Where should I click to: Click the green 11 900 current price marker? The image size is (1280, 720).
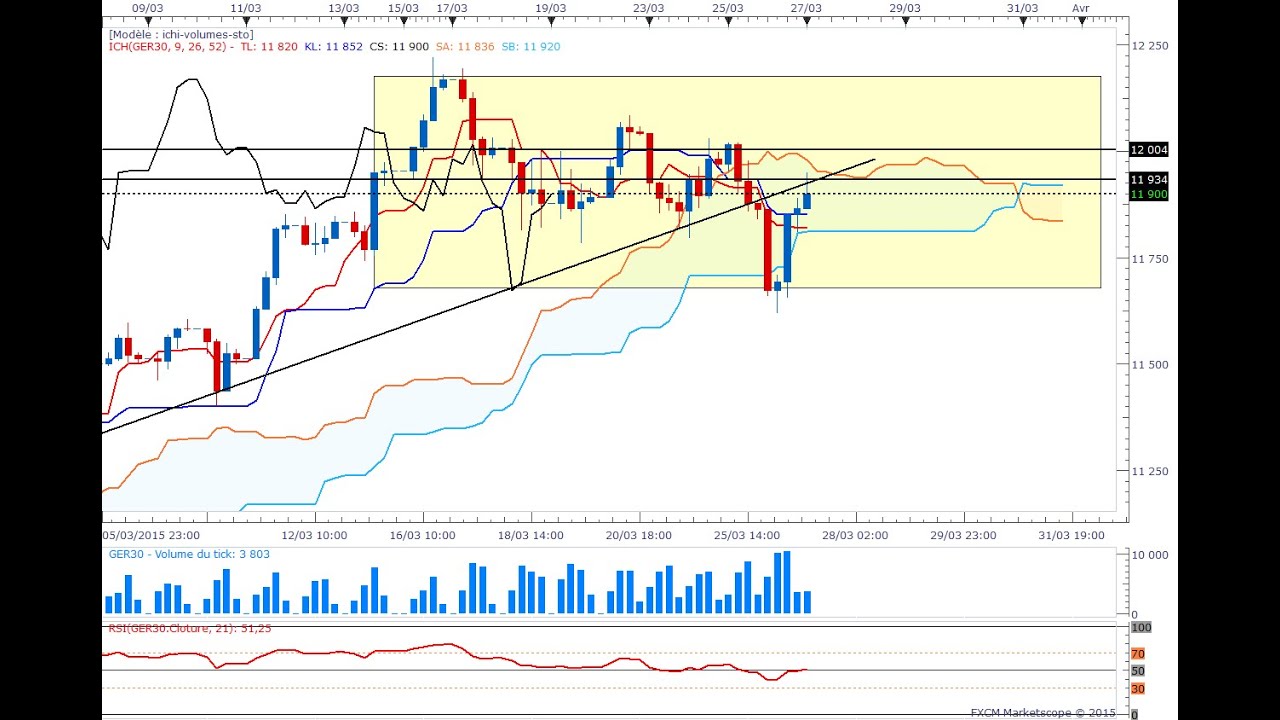(x=1149, y=194)
